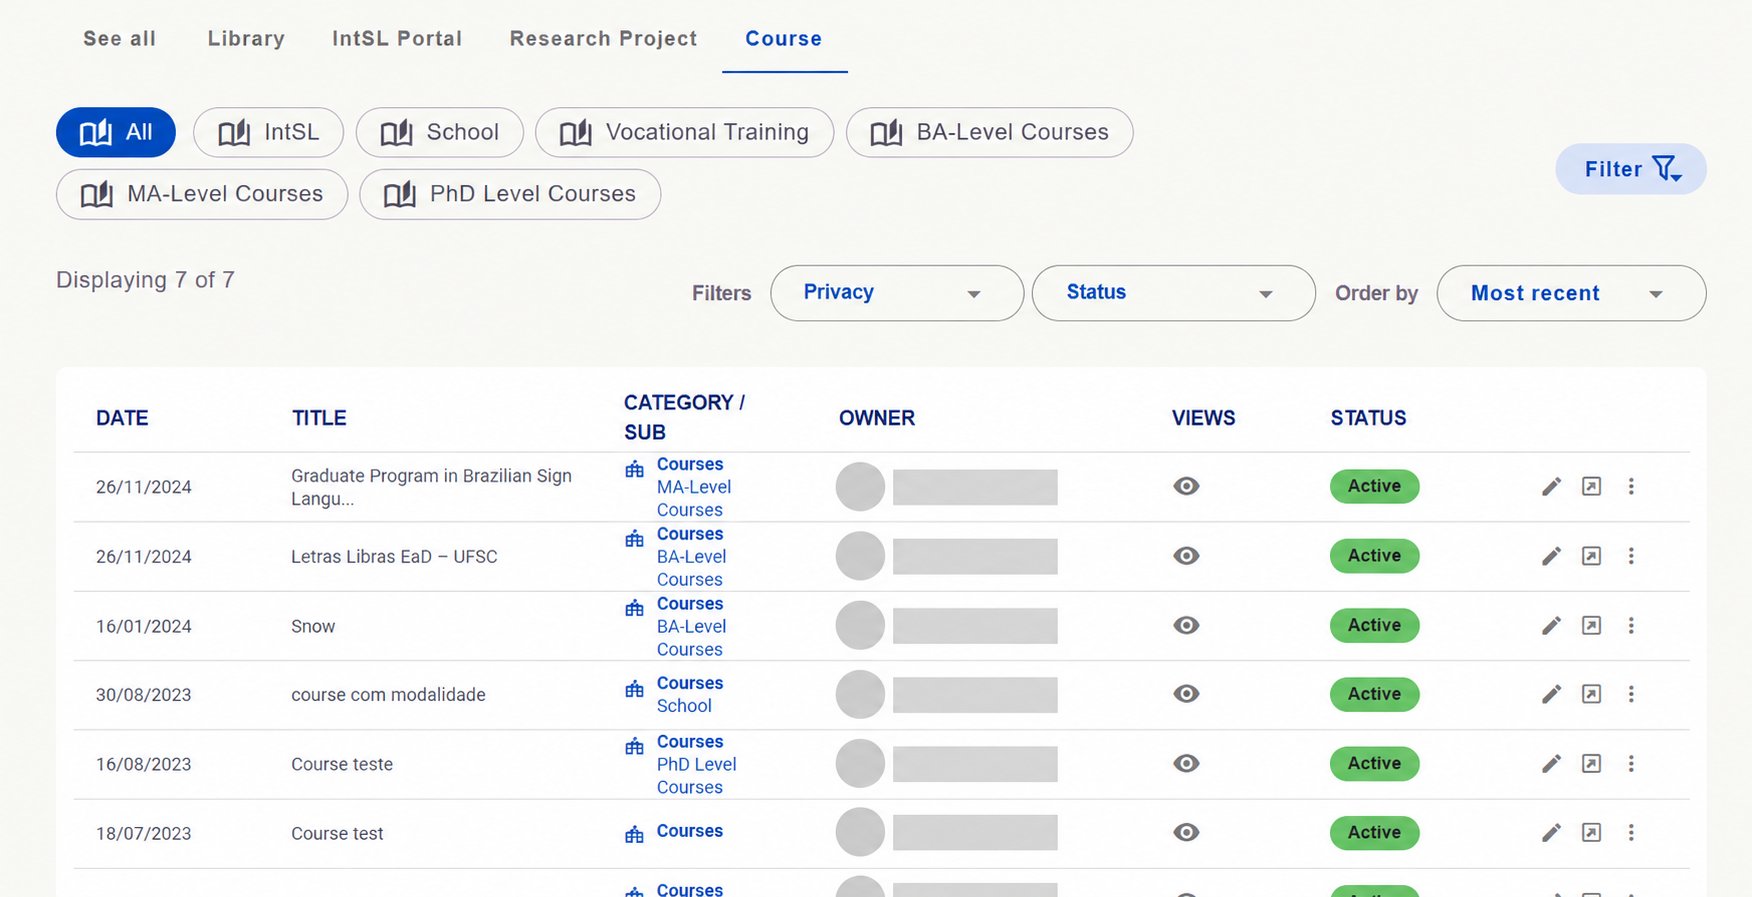Click the pencil icon for Snow row
The height and width of the screenshot is (897, 1752).
1551,626
